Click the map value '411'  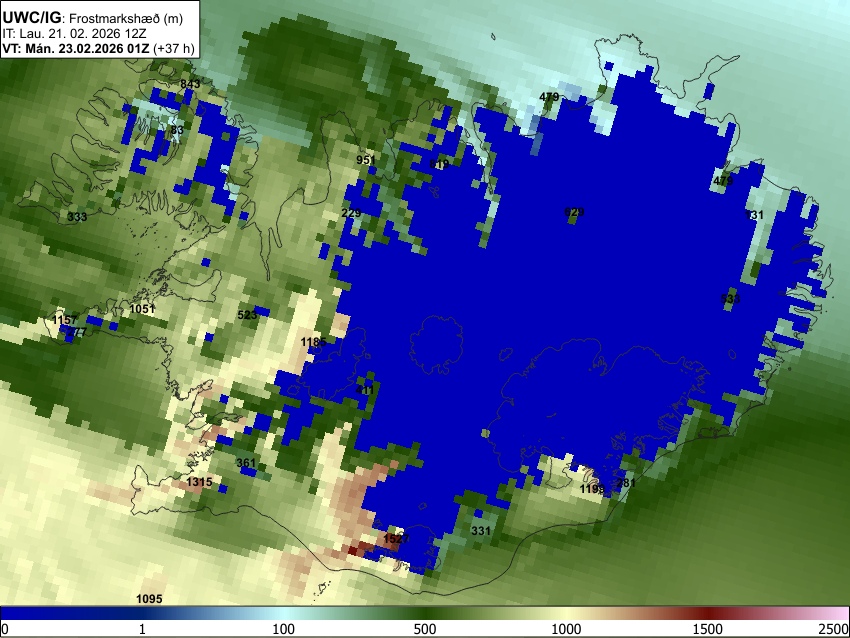[365, 390]
